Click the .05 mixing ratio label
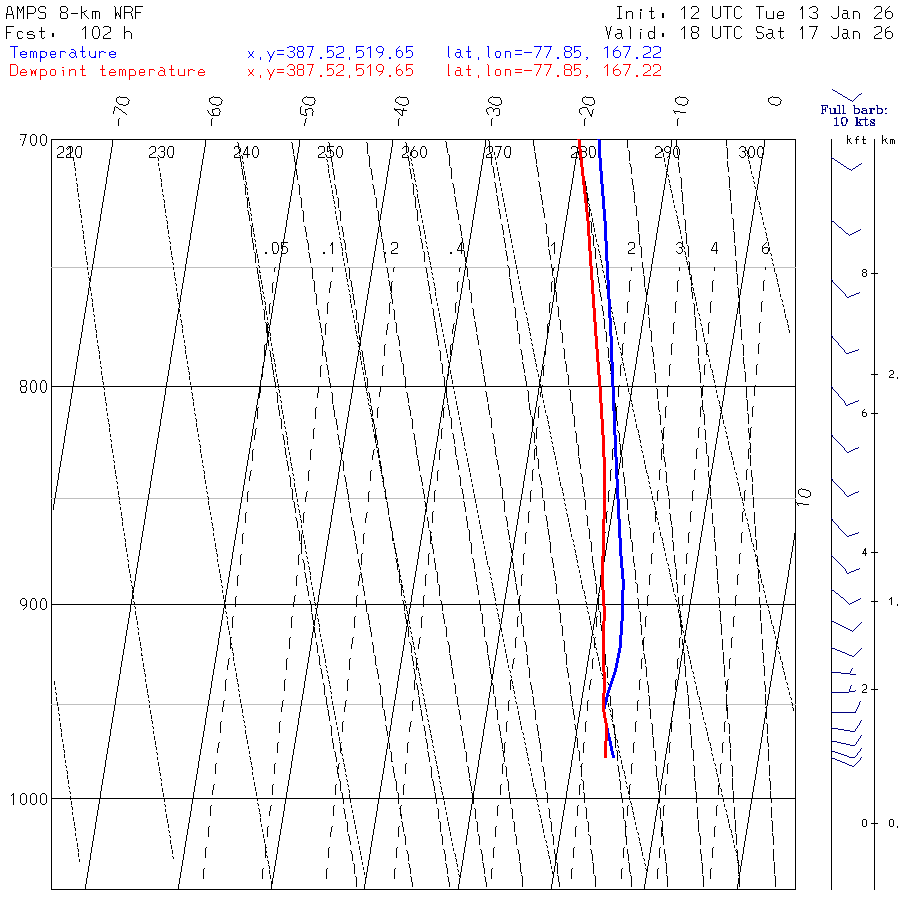This screenshot has width=900, height=900. tap(276, 249)
